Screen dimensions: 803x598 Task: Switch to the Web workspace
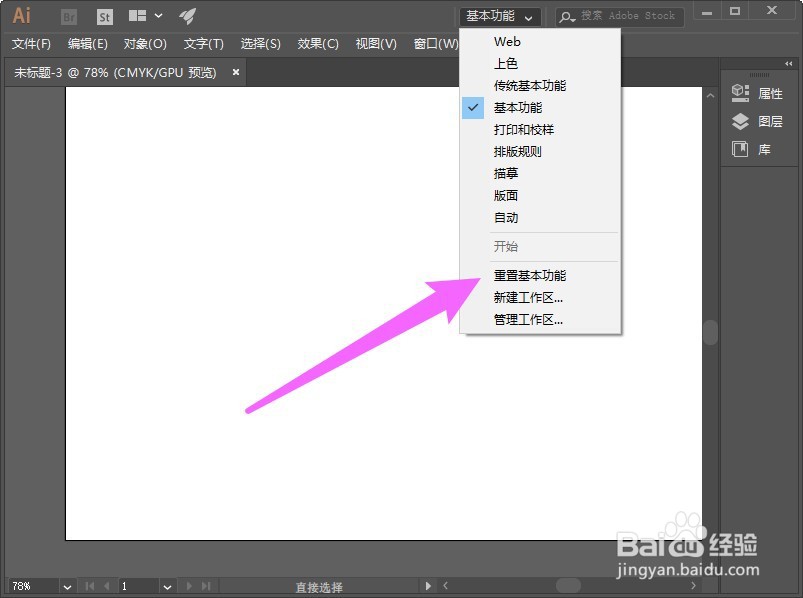507,42
